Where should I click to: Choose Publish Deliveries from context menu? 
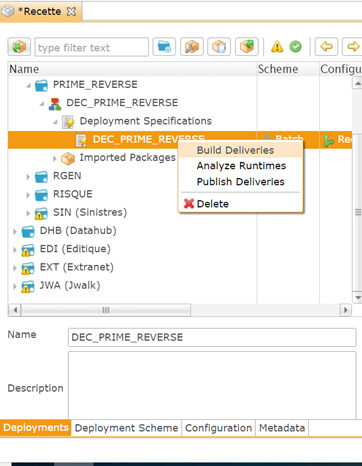tap(240, 182)
